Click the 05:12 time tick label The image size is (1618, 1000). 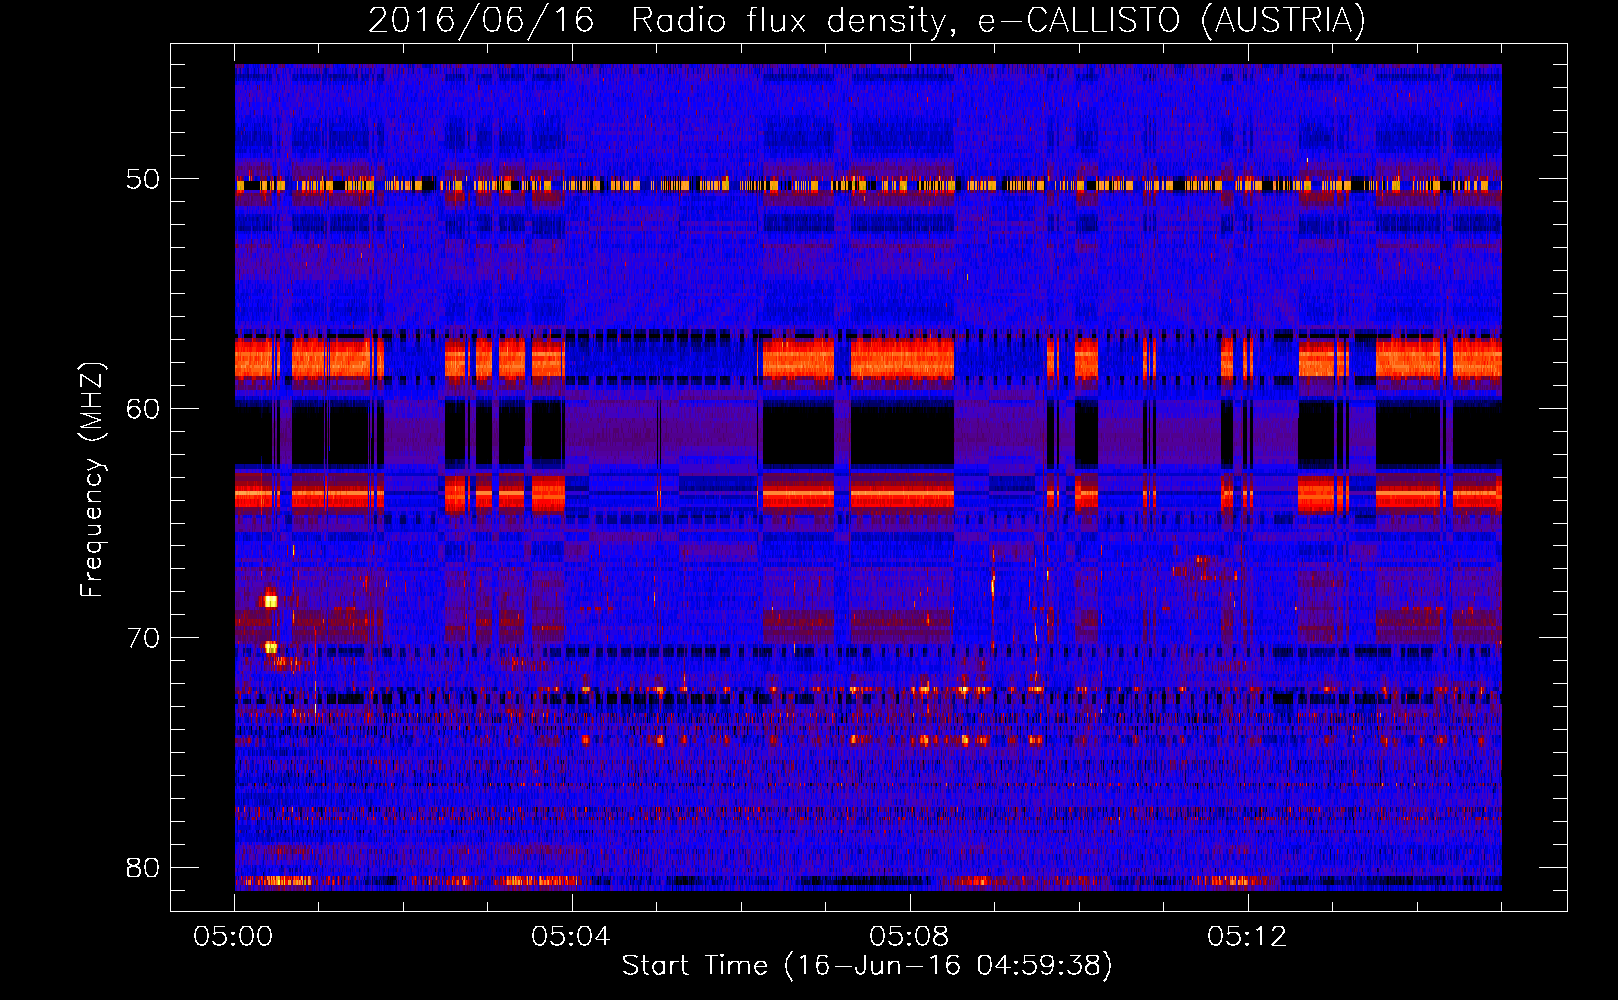(x=1247, y=937)
